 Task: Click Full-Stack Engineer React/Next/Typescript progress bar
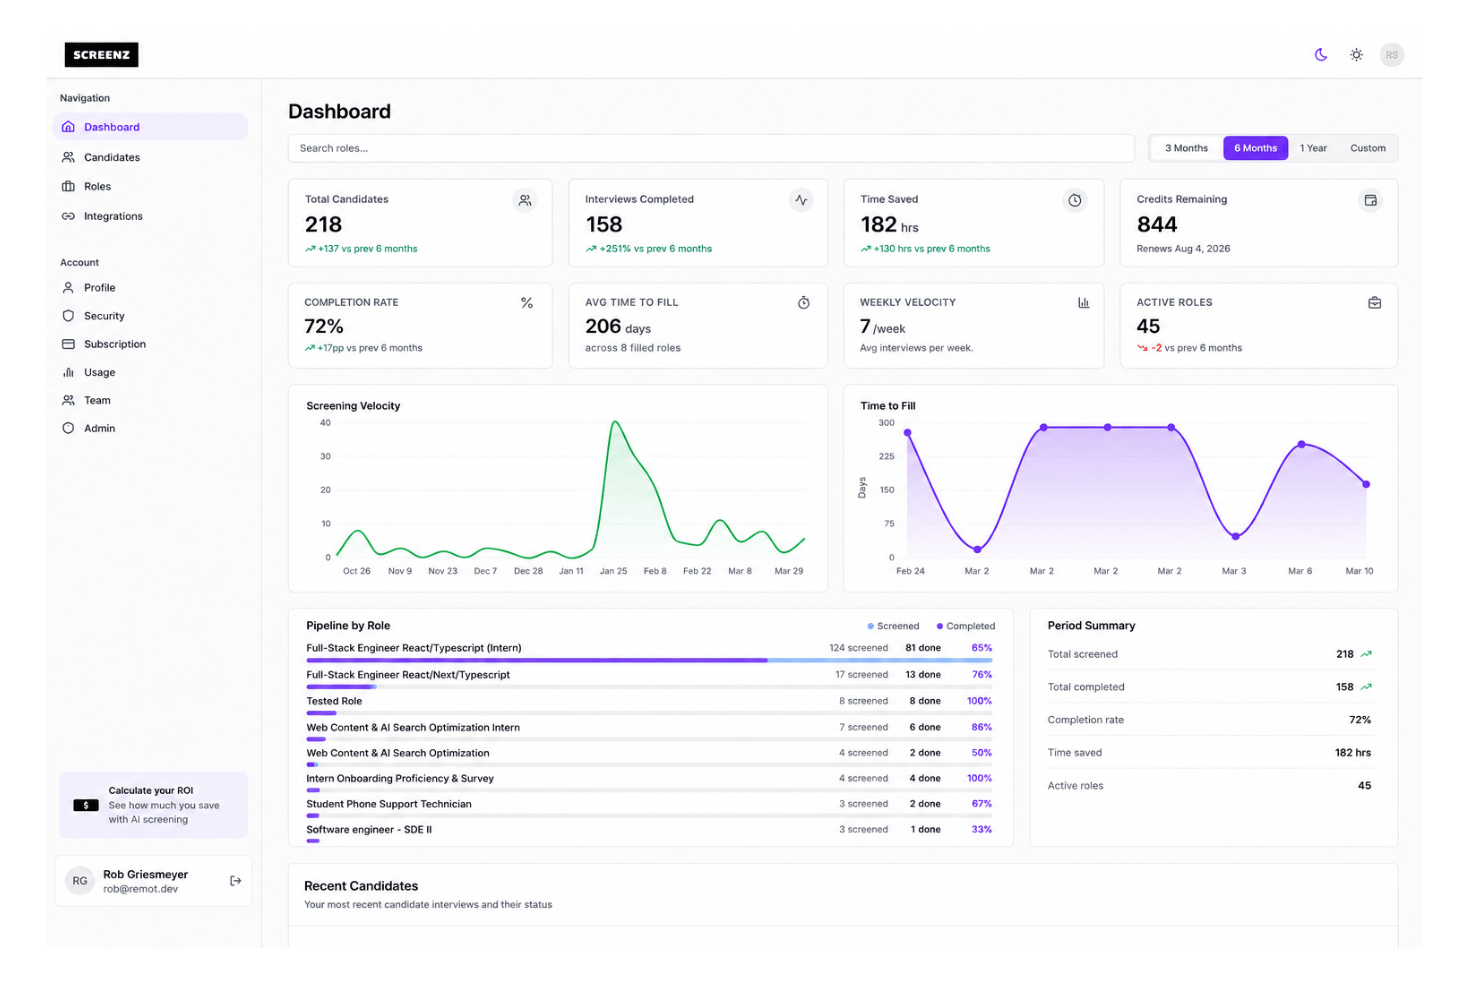click(x=649, y=687)
